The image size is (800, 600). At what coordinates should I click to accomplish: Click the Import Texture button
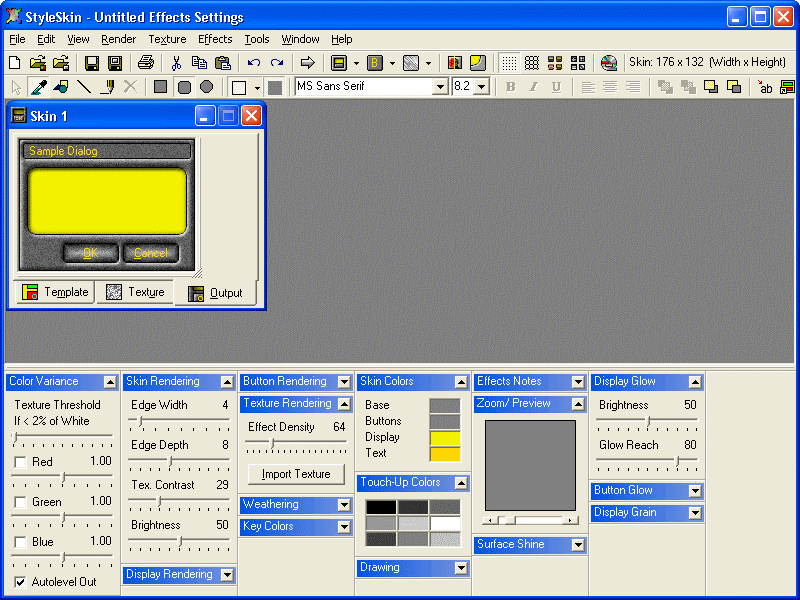[x=296, y=474]
